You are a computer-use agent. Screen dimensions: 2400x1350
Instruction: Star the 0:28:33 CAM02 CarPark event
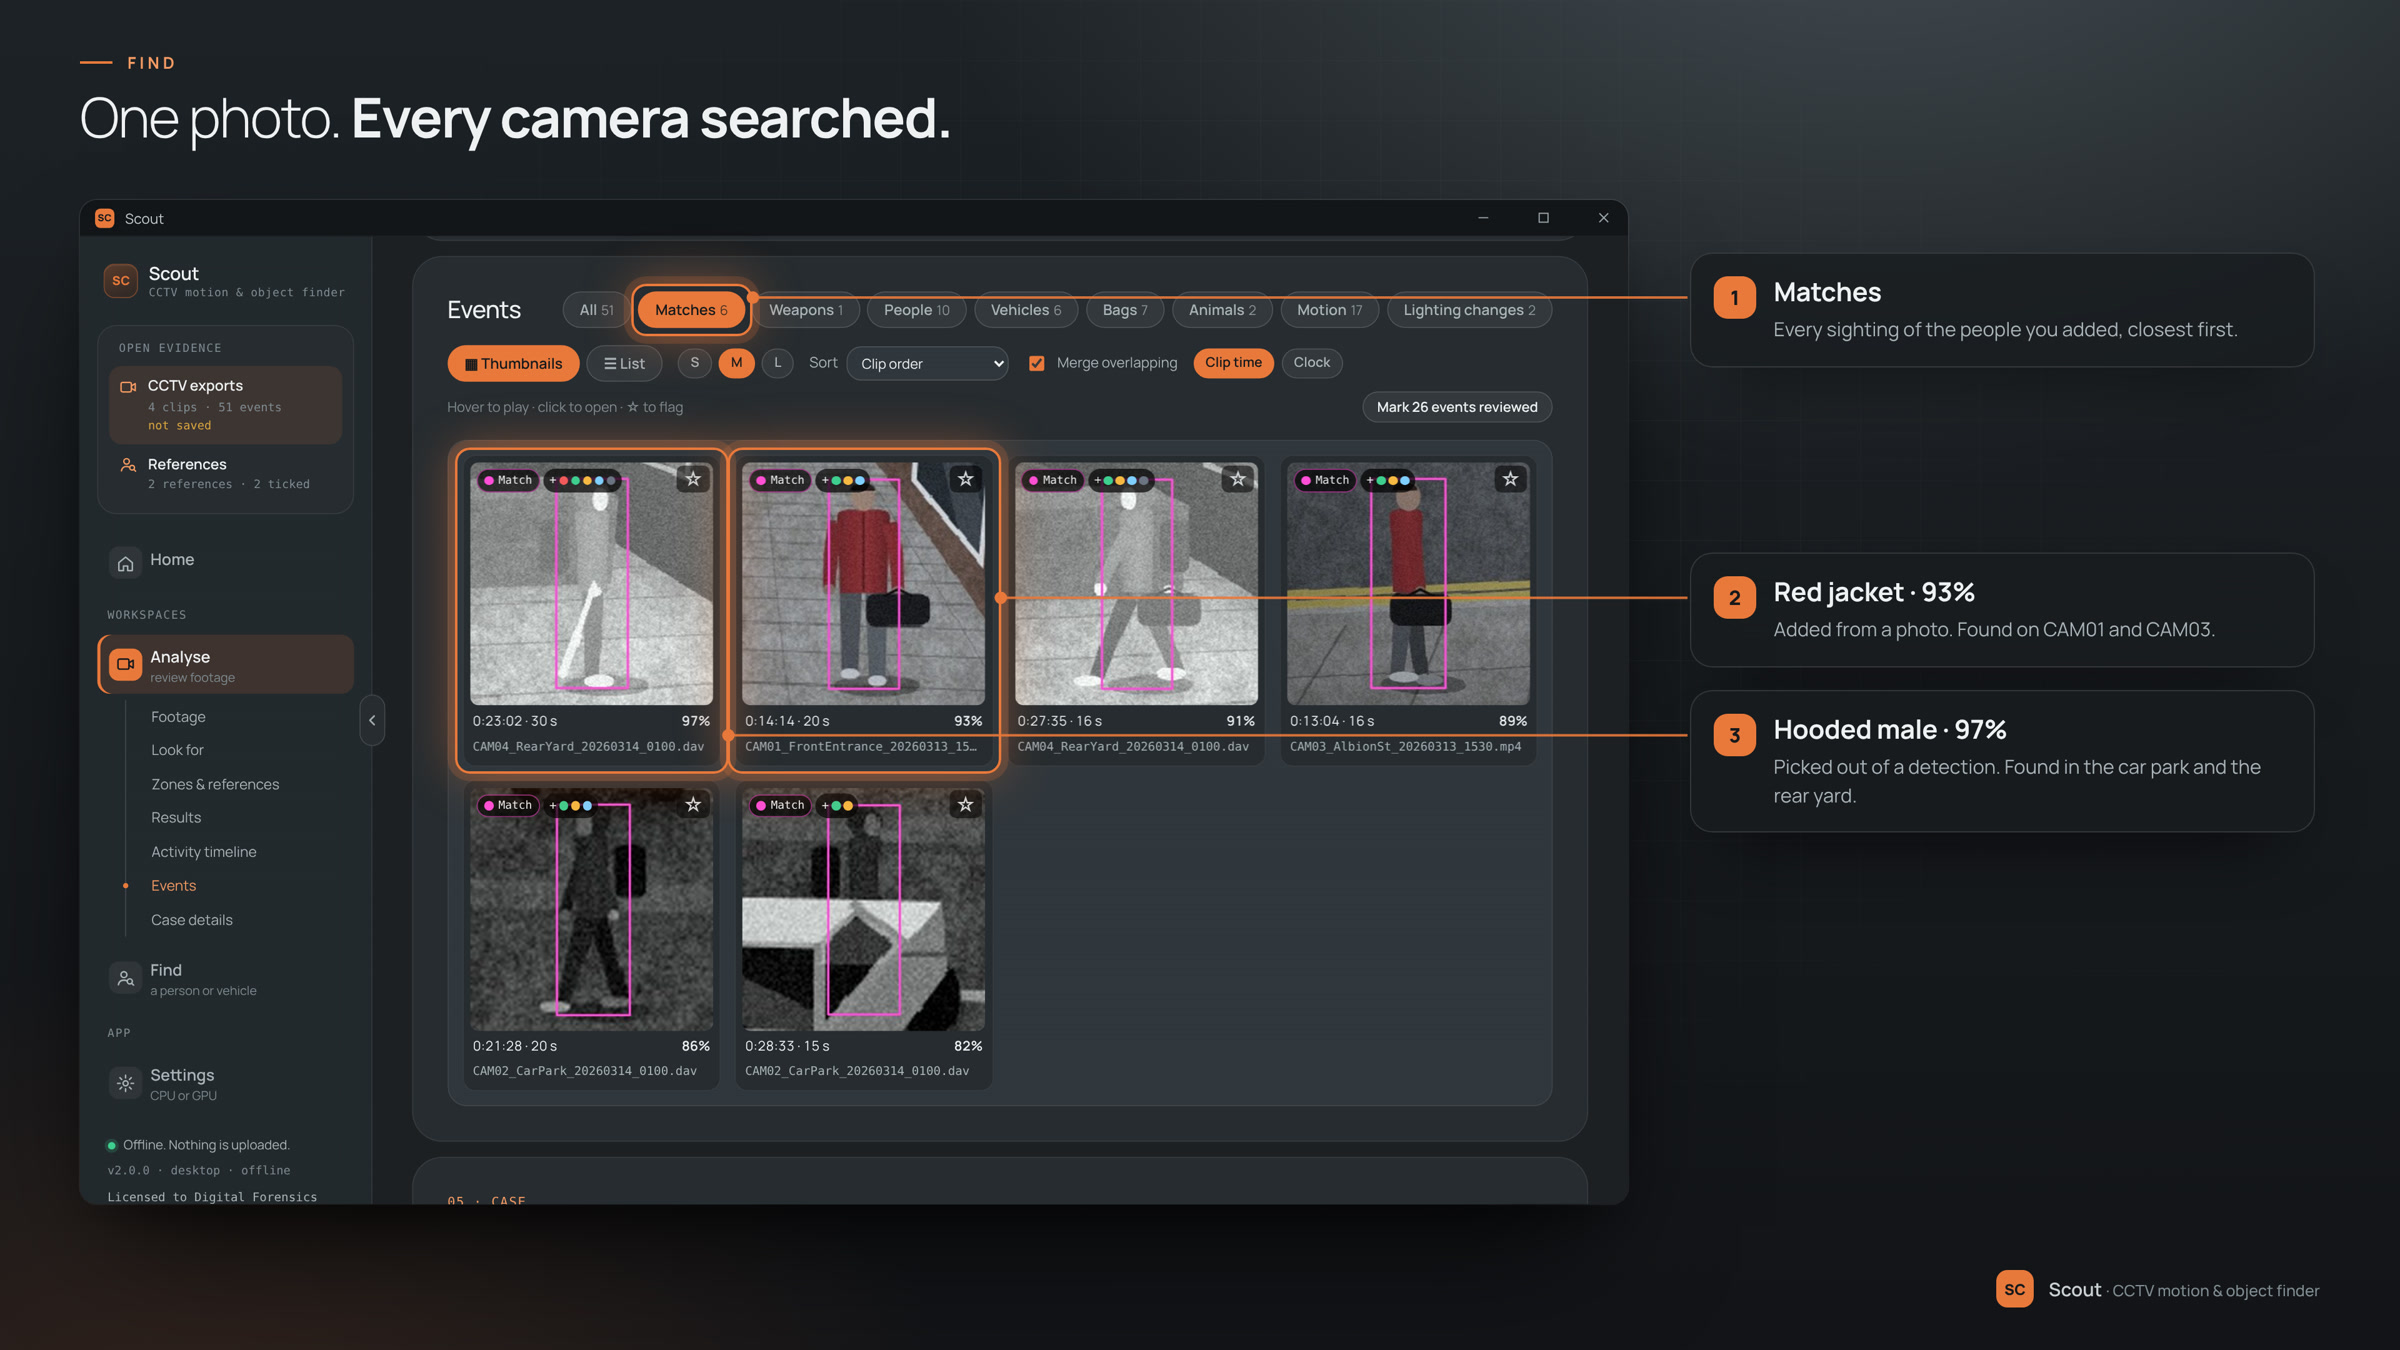[965, 804]
